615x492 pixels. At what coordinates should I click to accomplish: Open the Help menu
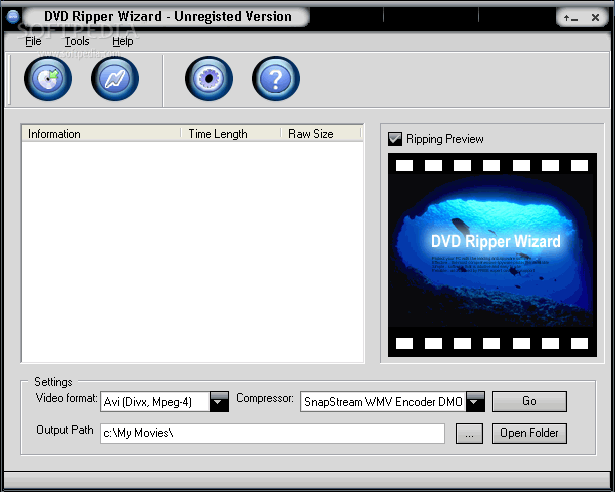pos(123,41)
